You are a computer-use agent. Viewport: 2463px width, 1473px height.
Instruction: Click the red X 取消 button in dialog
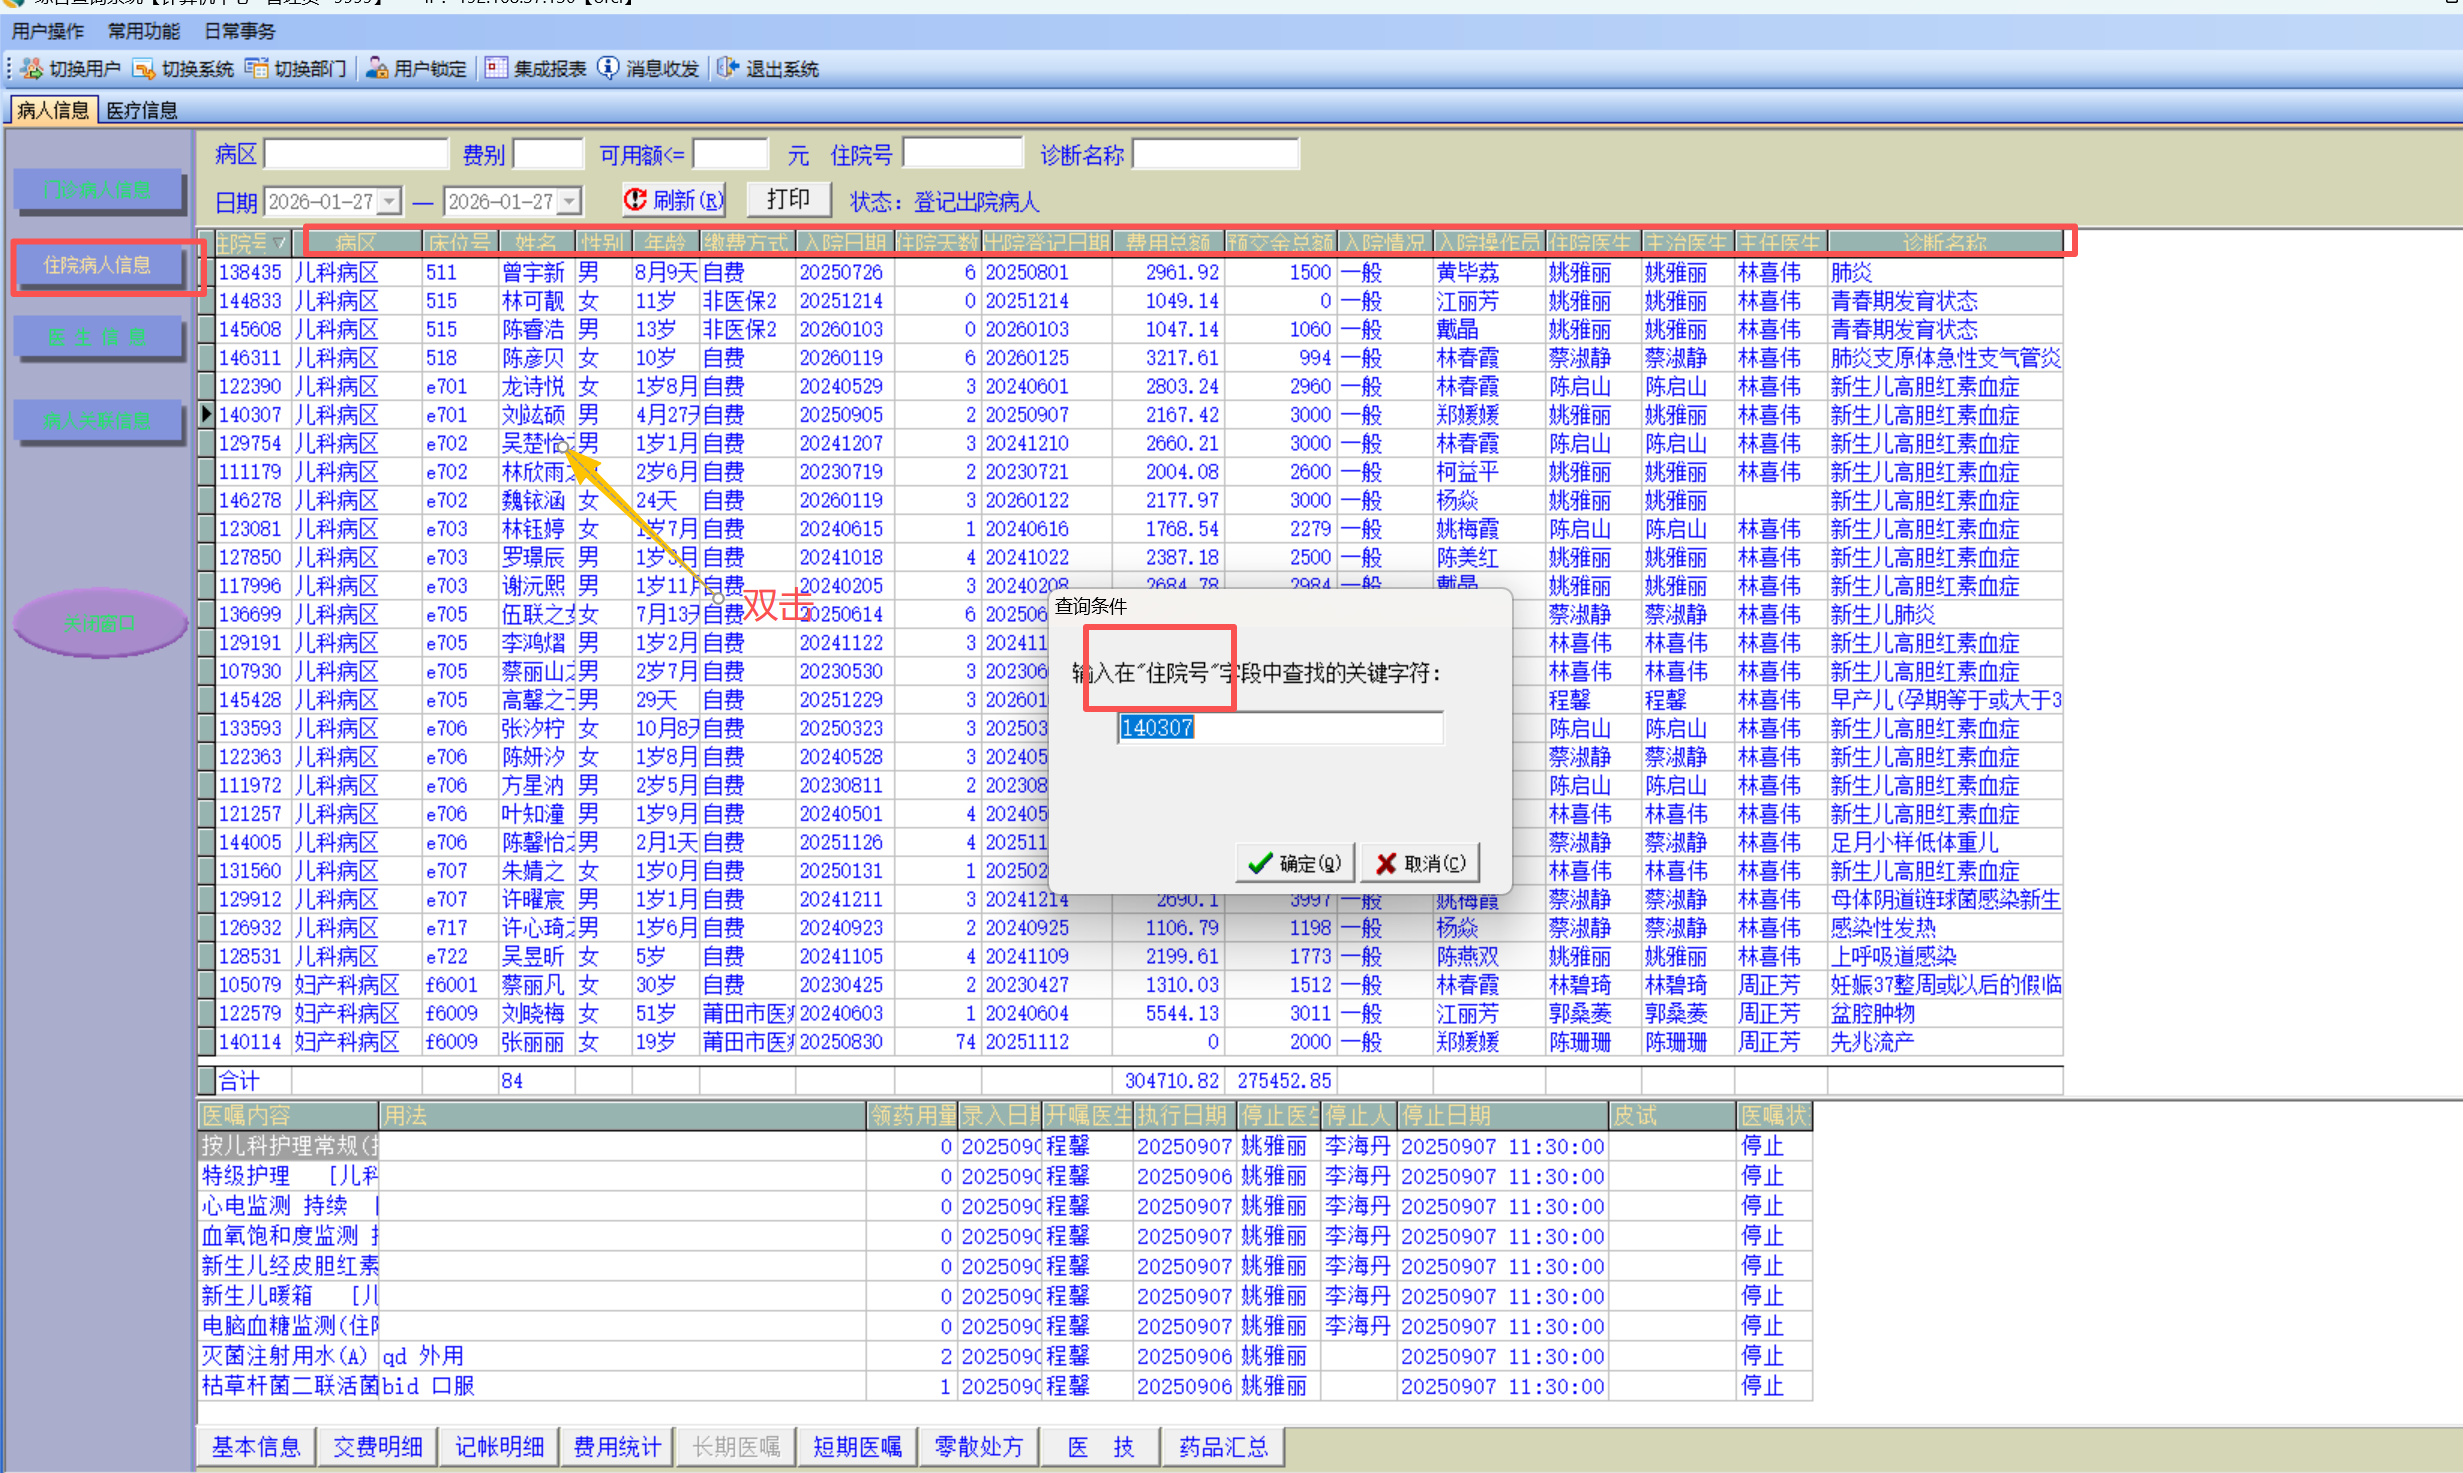click(x=1420, y=863)
